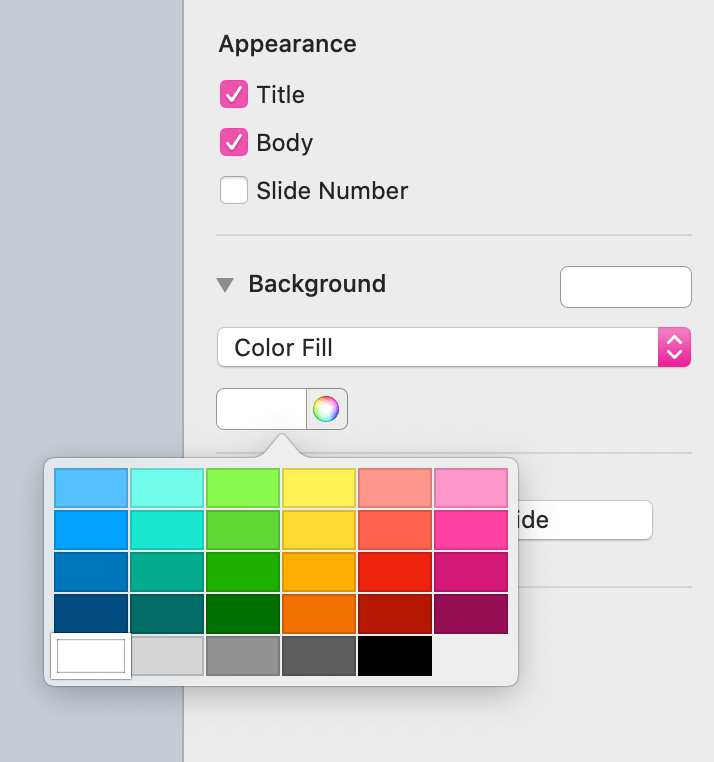Collapse the Background section triangle

coord(225,285)
